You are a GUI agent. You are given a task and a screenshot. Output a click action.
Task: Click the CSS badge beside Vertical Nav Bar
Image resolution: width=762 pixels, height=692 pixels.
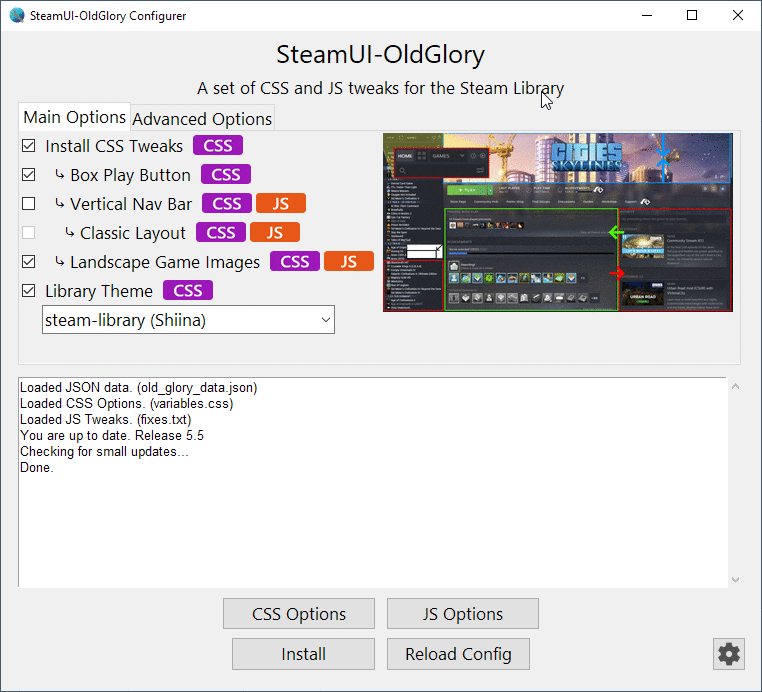227,203
